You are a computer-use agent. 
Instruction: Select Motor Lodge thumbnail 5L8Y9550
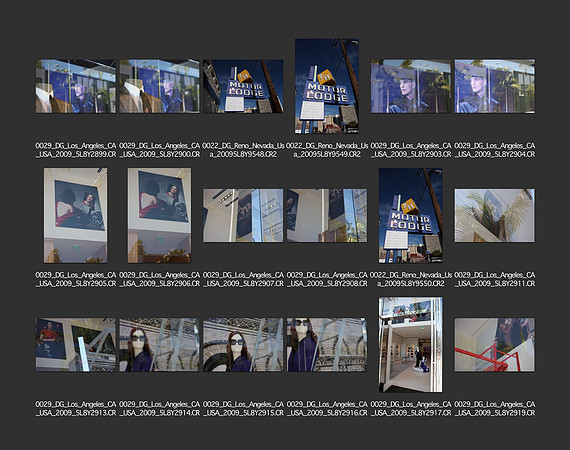tap(411, 216)
